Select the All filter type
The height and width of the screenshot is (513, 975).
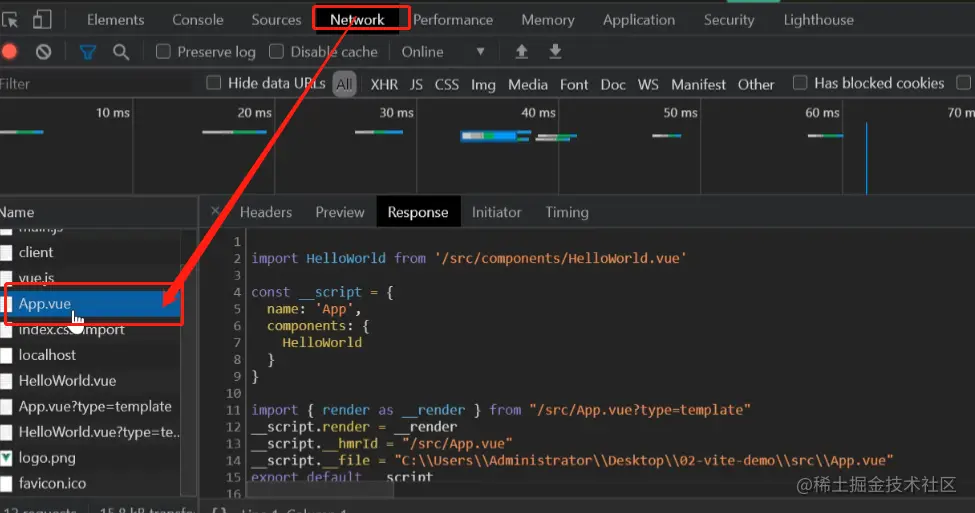pos(344,84)
